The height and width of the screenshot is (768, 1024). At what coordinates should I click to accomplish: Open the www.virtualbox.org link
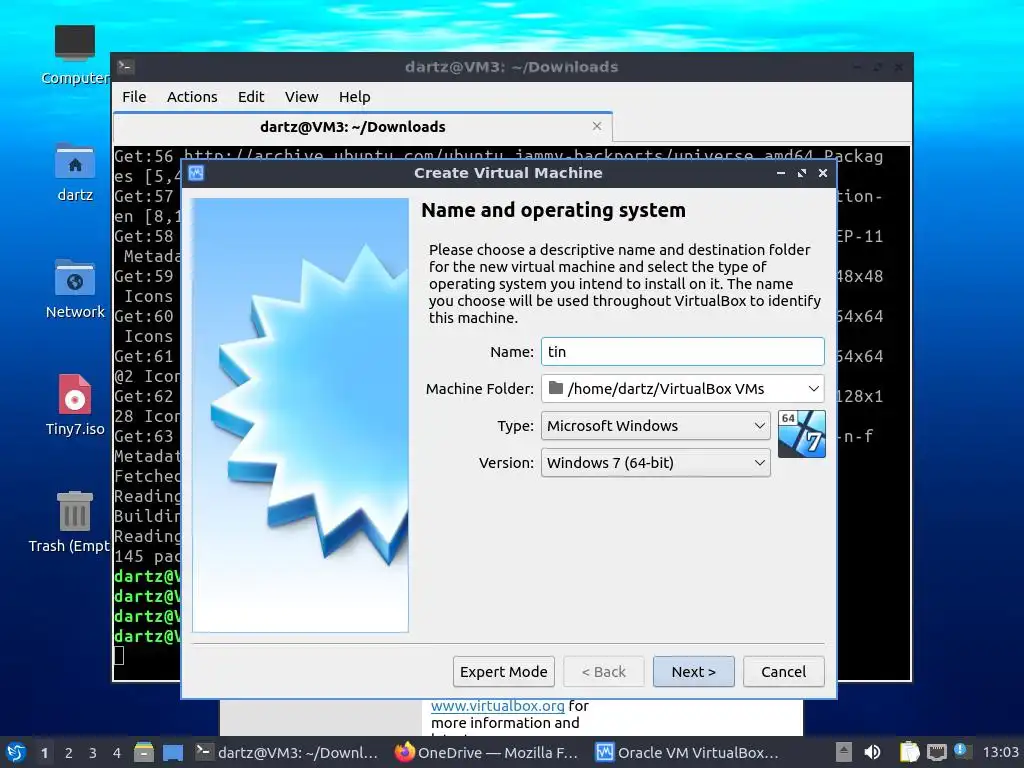497,706
